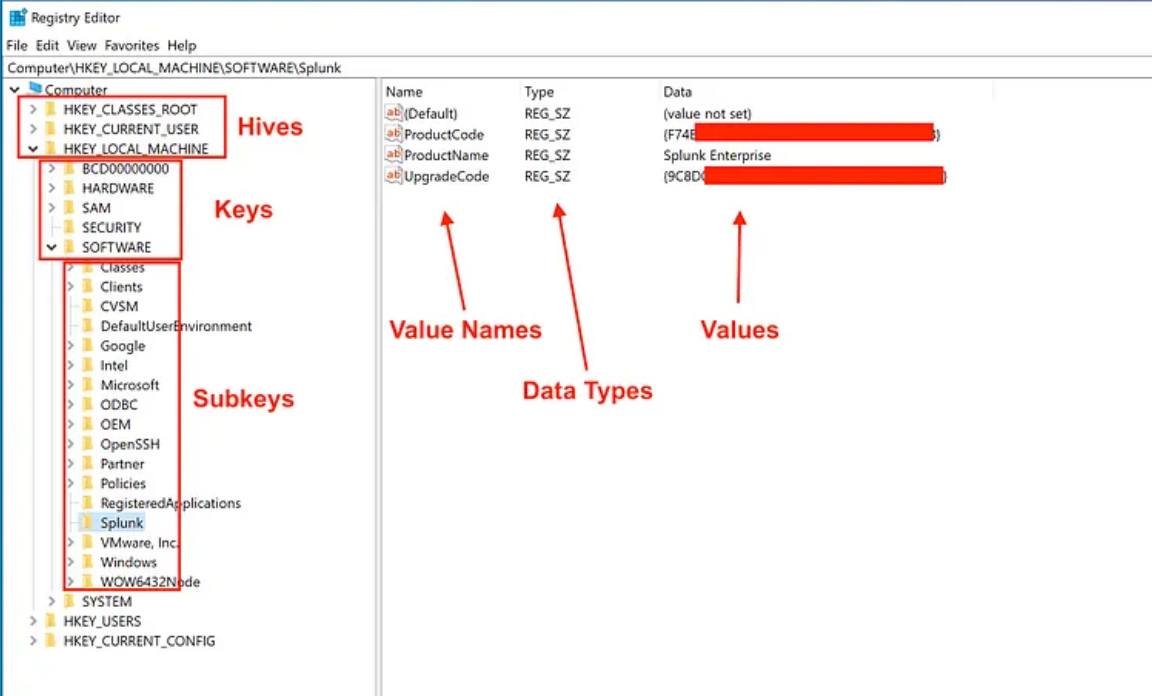
Task: Expand the HKEY_CURRENT_USER hive
Action: 33,129
